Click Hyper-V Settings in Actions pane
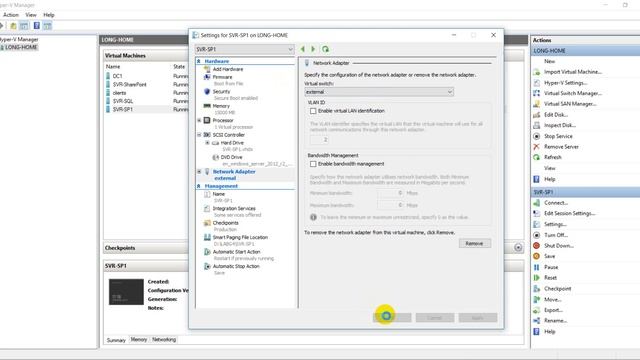640x360 pixels. tap(565, 83)
